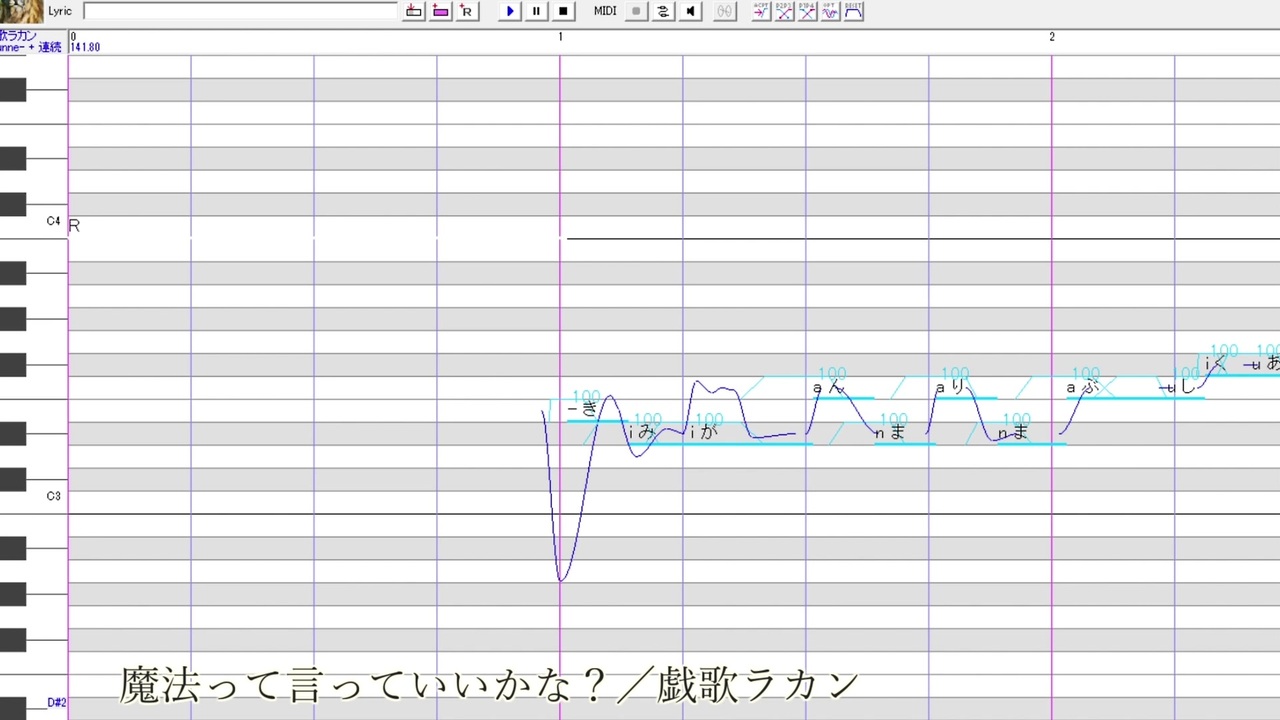Viewport: 1280px width, 720px height.
Task: Toggle the round record-style button
Action: pyautogui.click(x=636, y=11)
